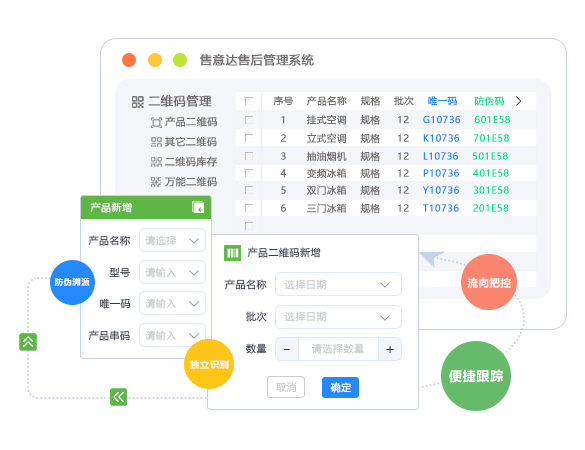Click the green 便捷跟踪 circle
This screenshot has height=450, width=585.
click(476, 376)
